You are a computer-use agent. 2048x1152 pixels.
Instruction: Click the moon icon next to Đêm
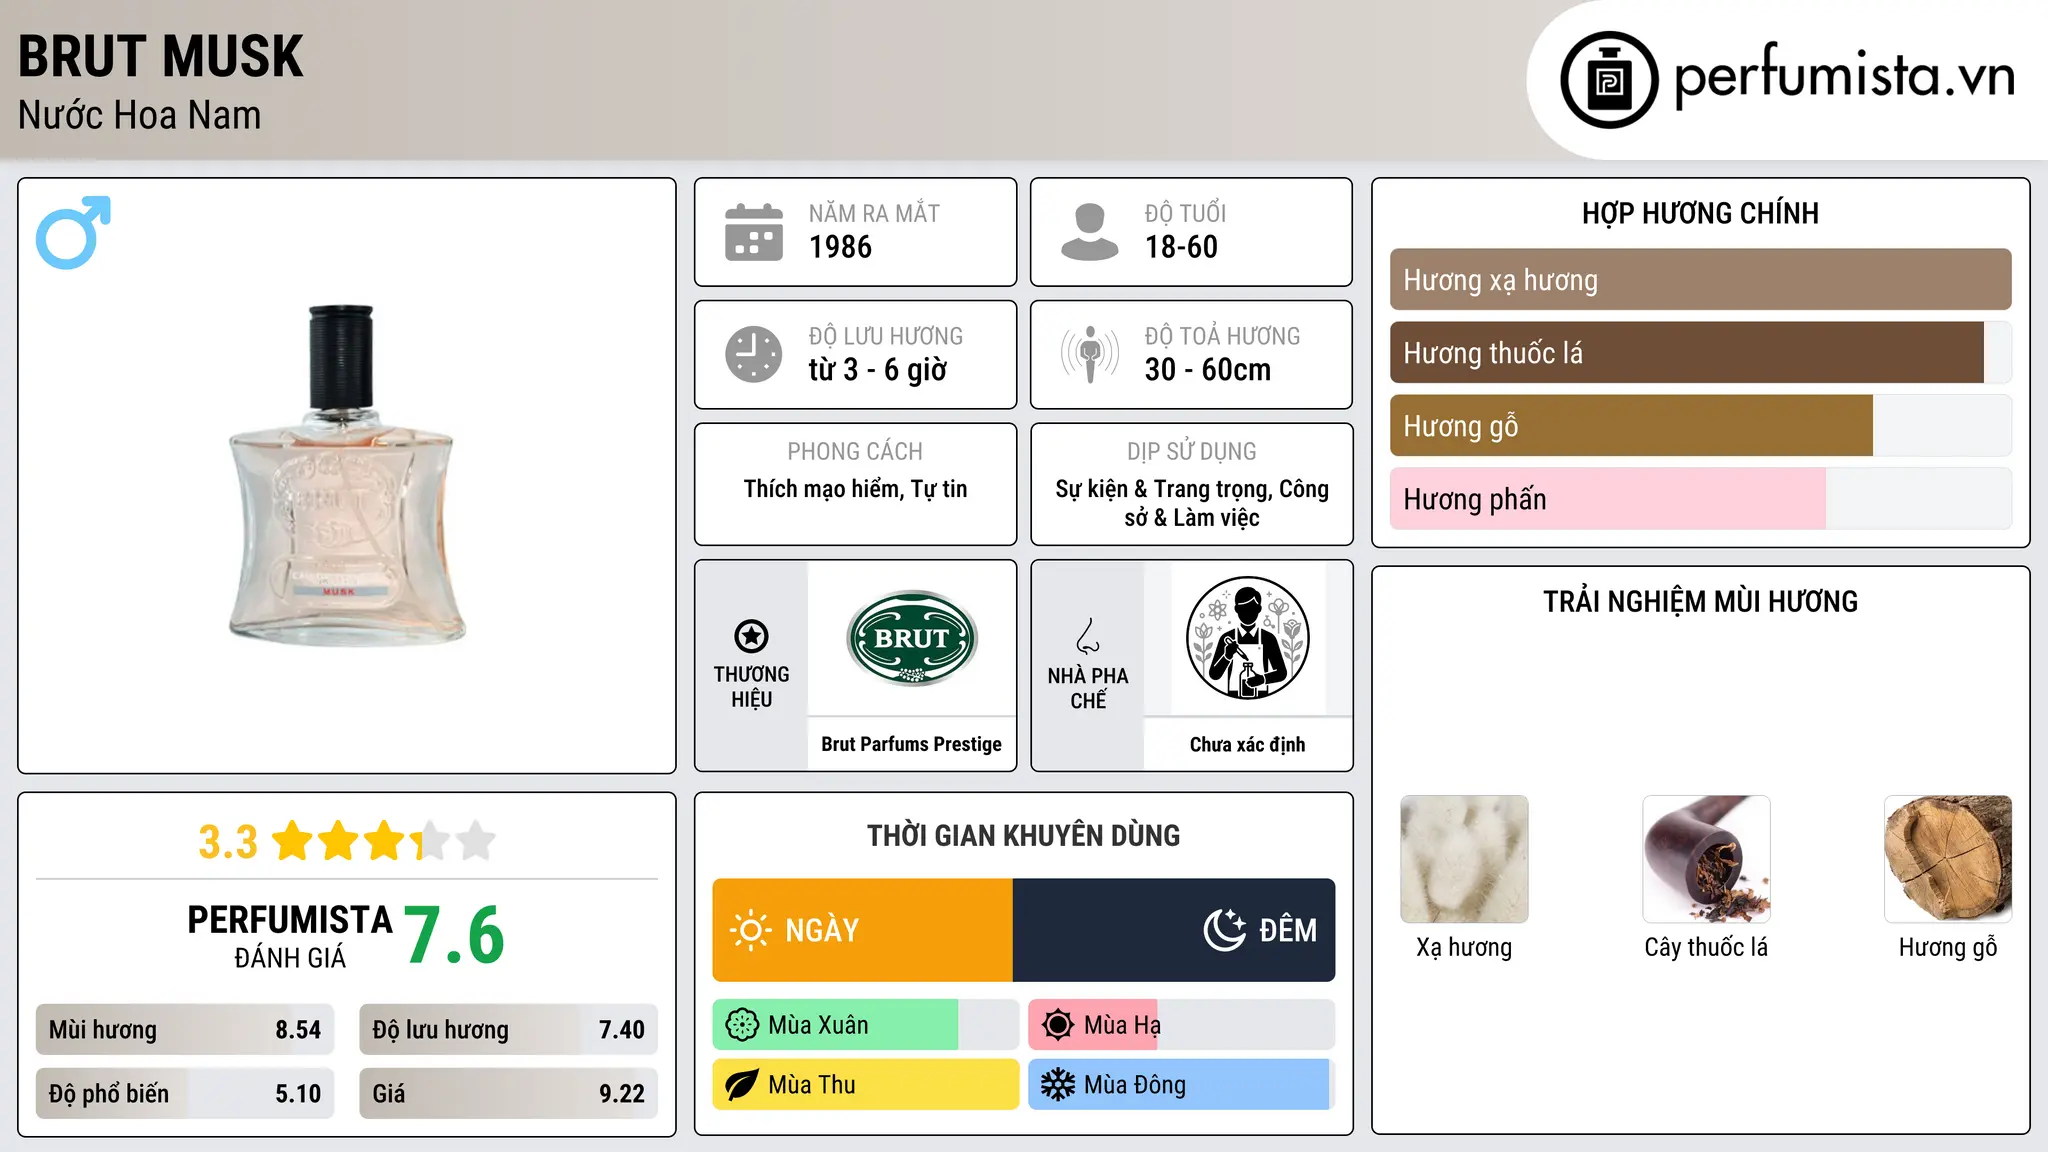point(1224,930)
